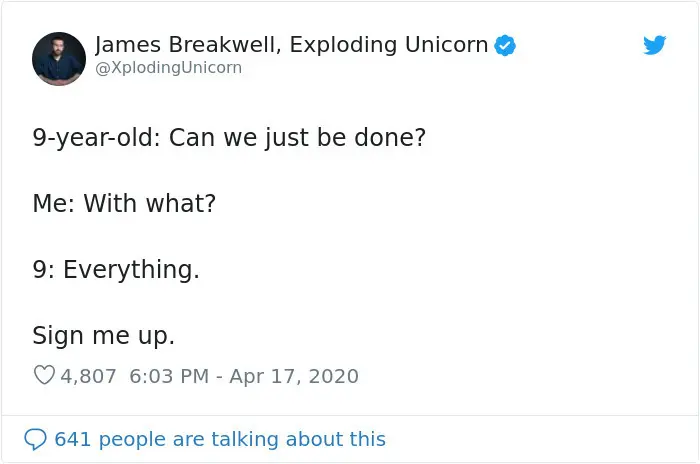Click the Twitter bird logo

(654, 45)
